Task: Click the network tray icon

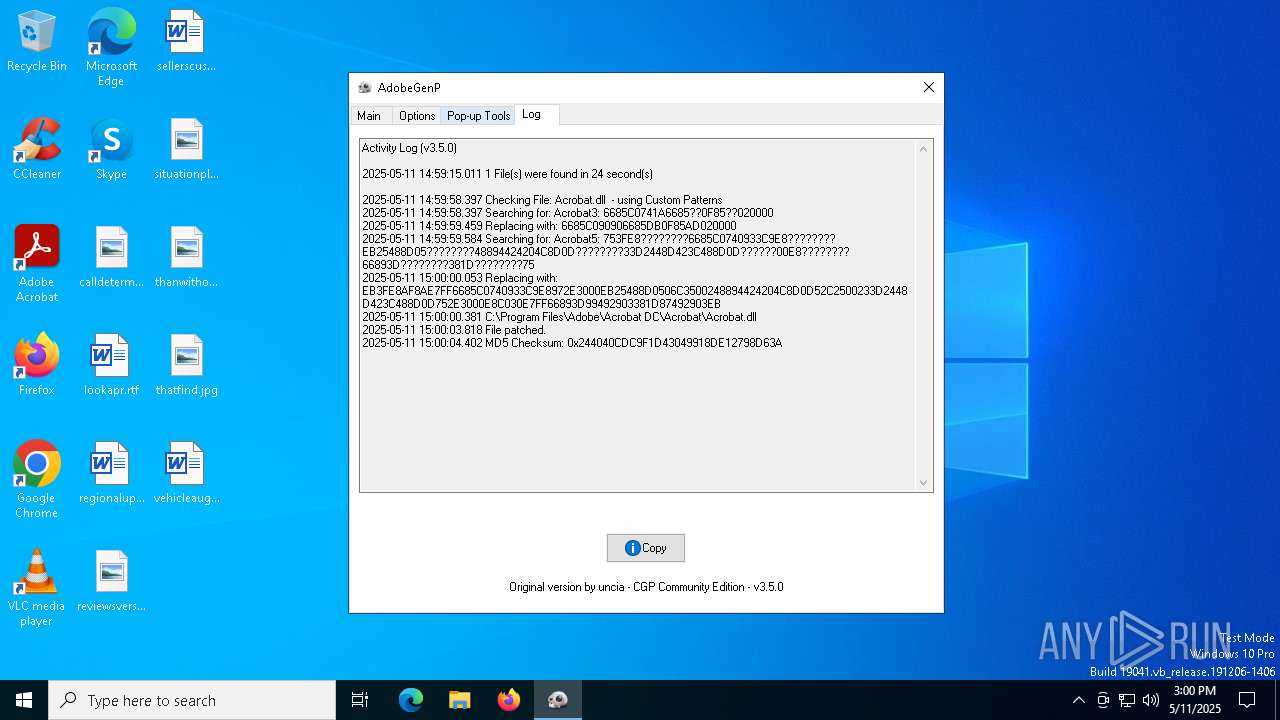Action: coord(1127,700)
